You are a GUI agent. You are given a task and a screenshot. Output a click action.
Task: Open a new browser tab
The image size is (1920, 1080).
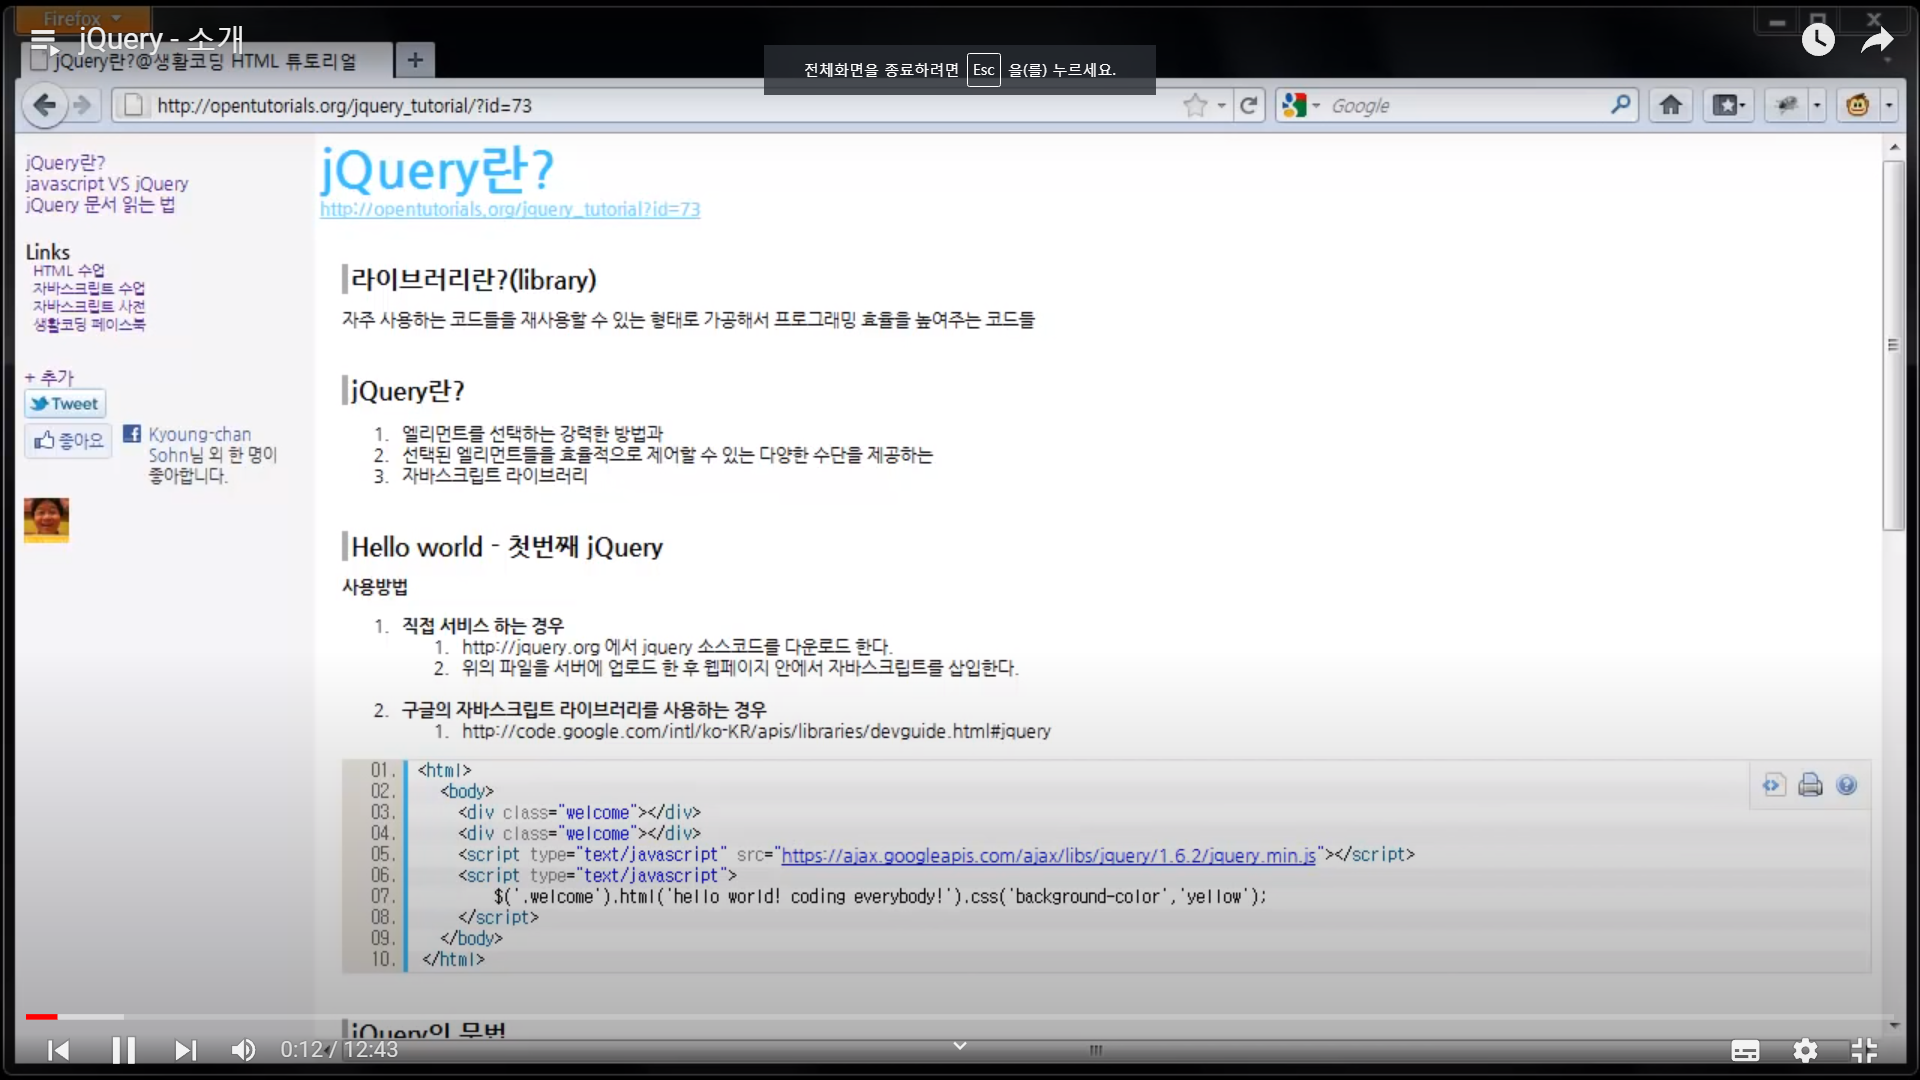[415, 60]
